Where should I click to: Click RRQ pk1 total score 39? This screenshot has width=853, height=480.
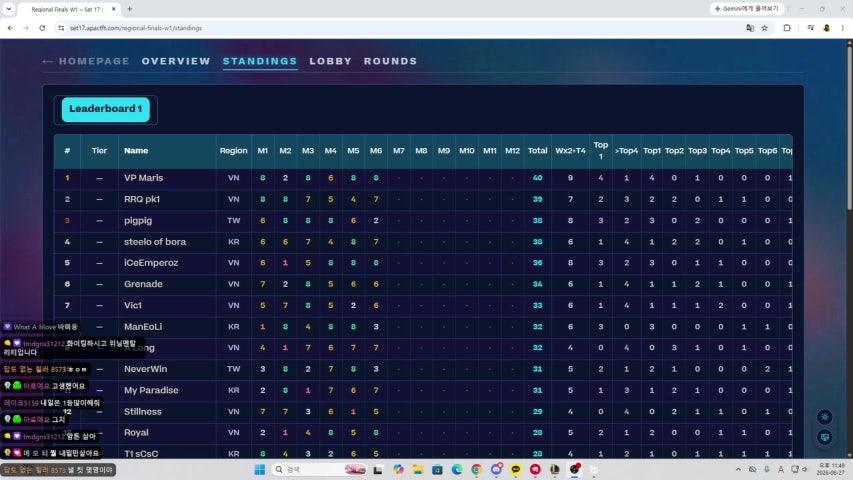pyautogui.click(x=537, y=199)
